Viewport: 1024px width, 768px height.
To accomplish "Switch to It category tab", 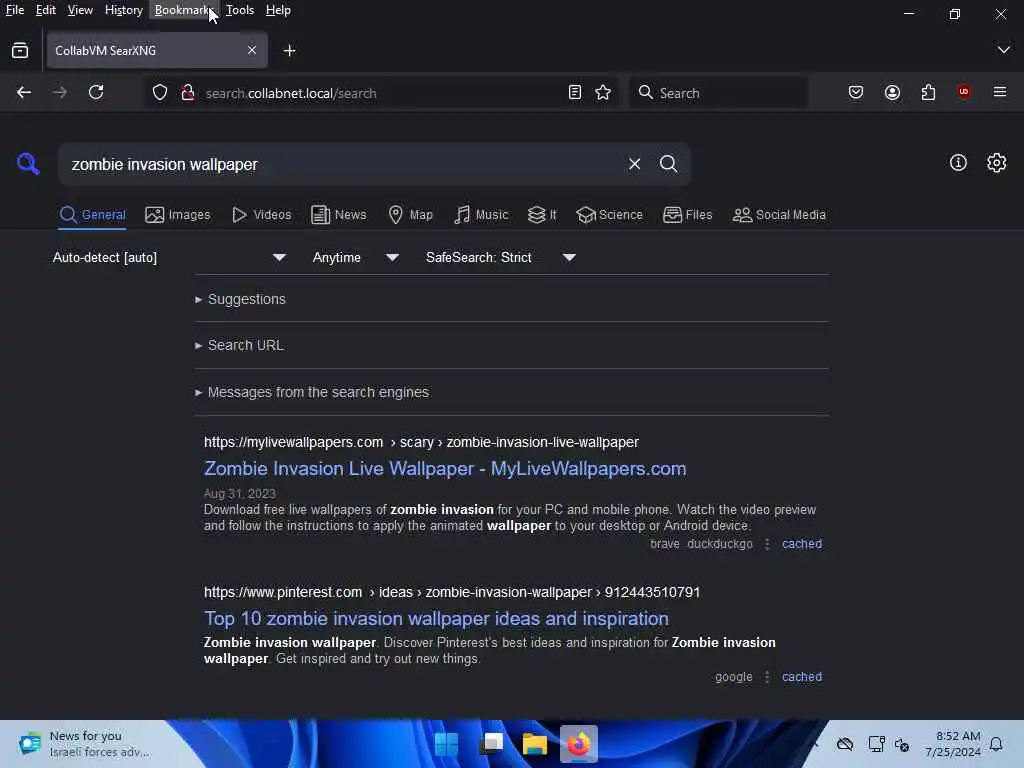I will coord(542,215).
